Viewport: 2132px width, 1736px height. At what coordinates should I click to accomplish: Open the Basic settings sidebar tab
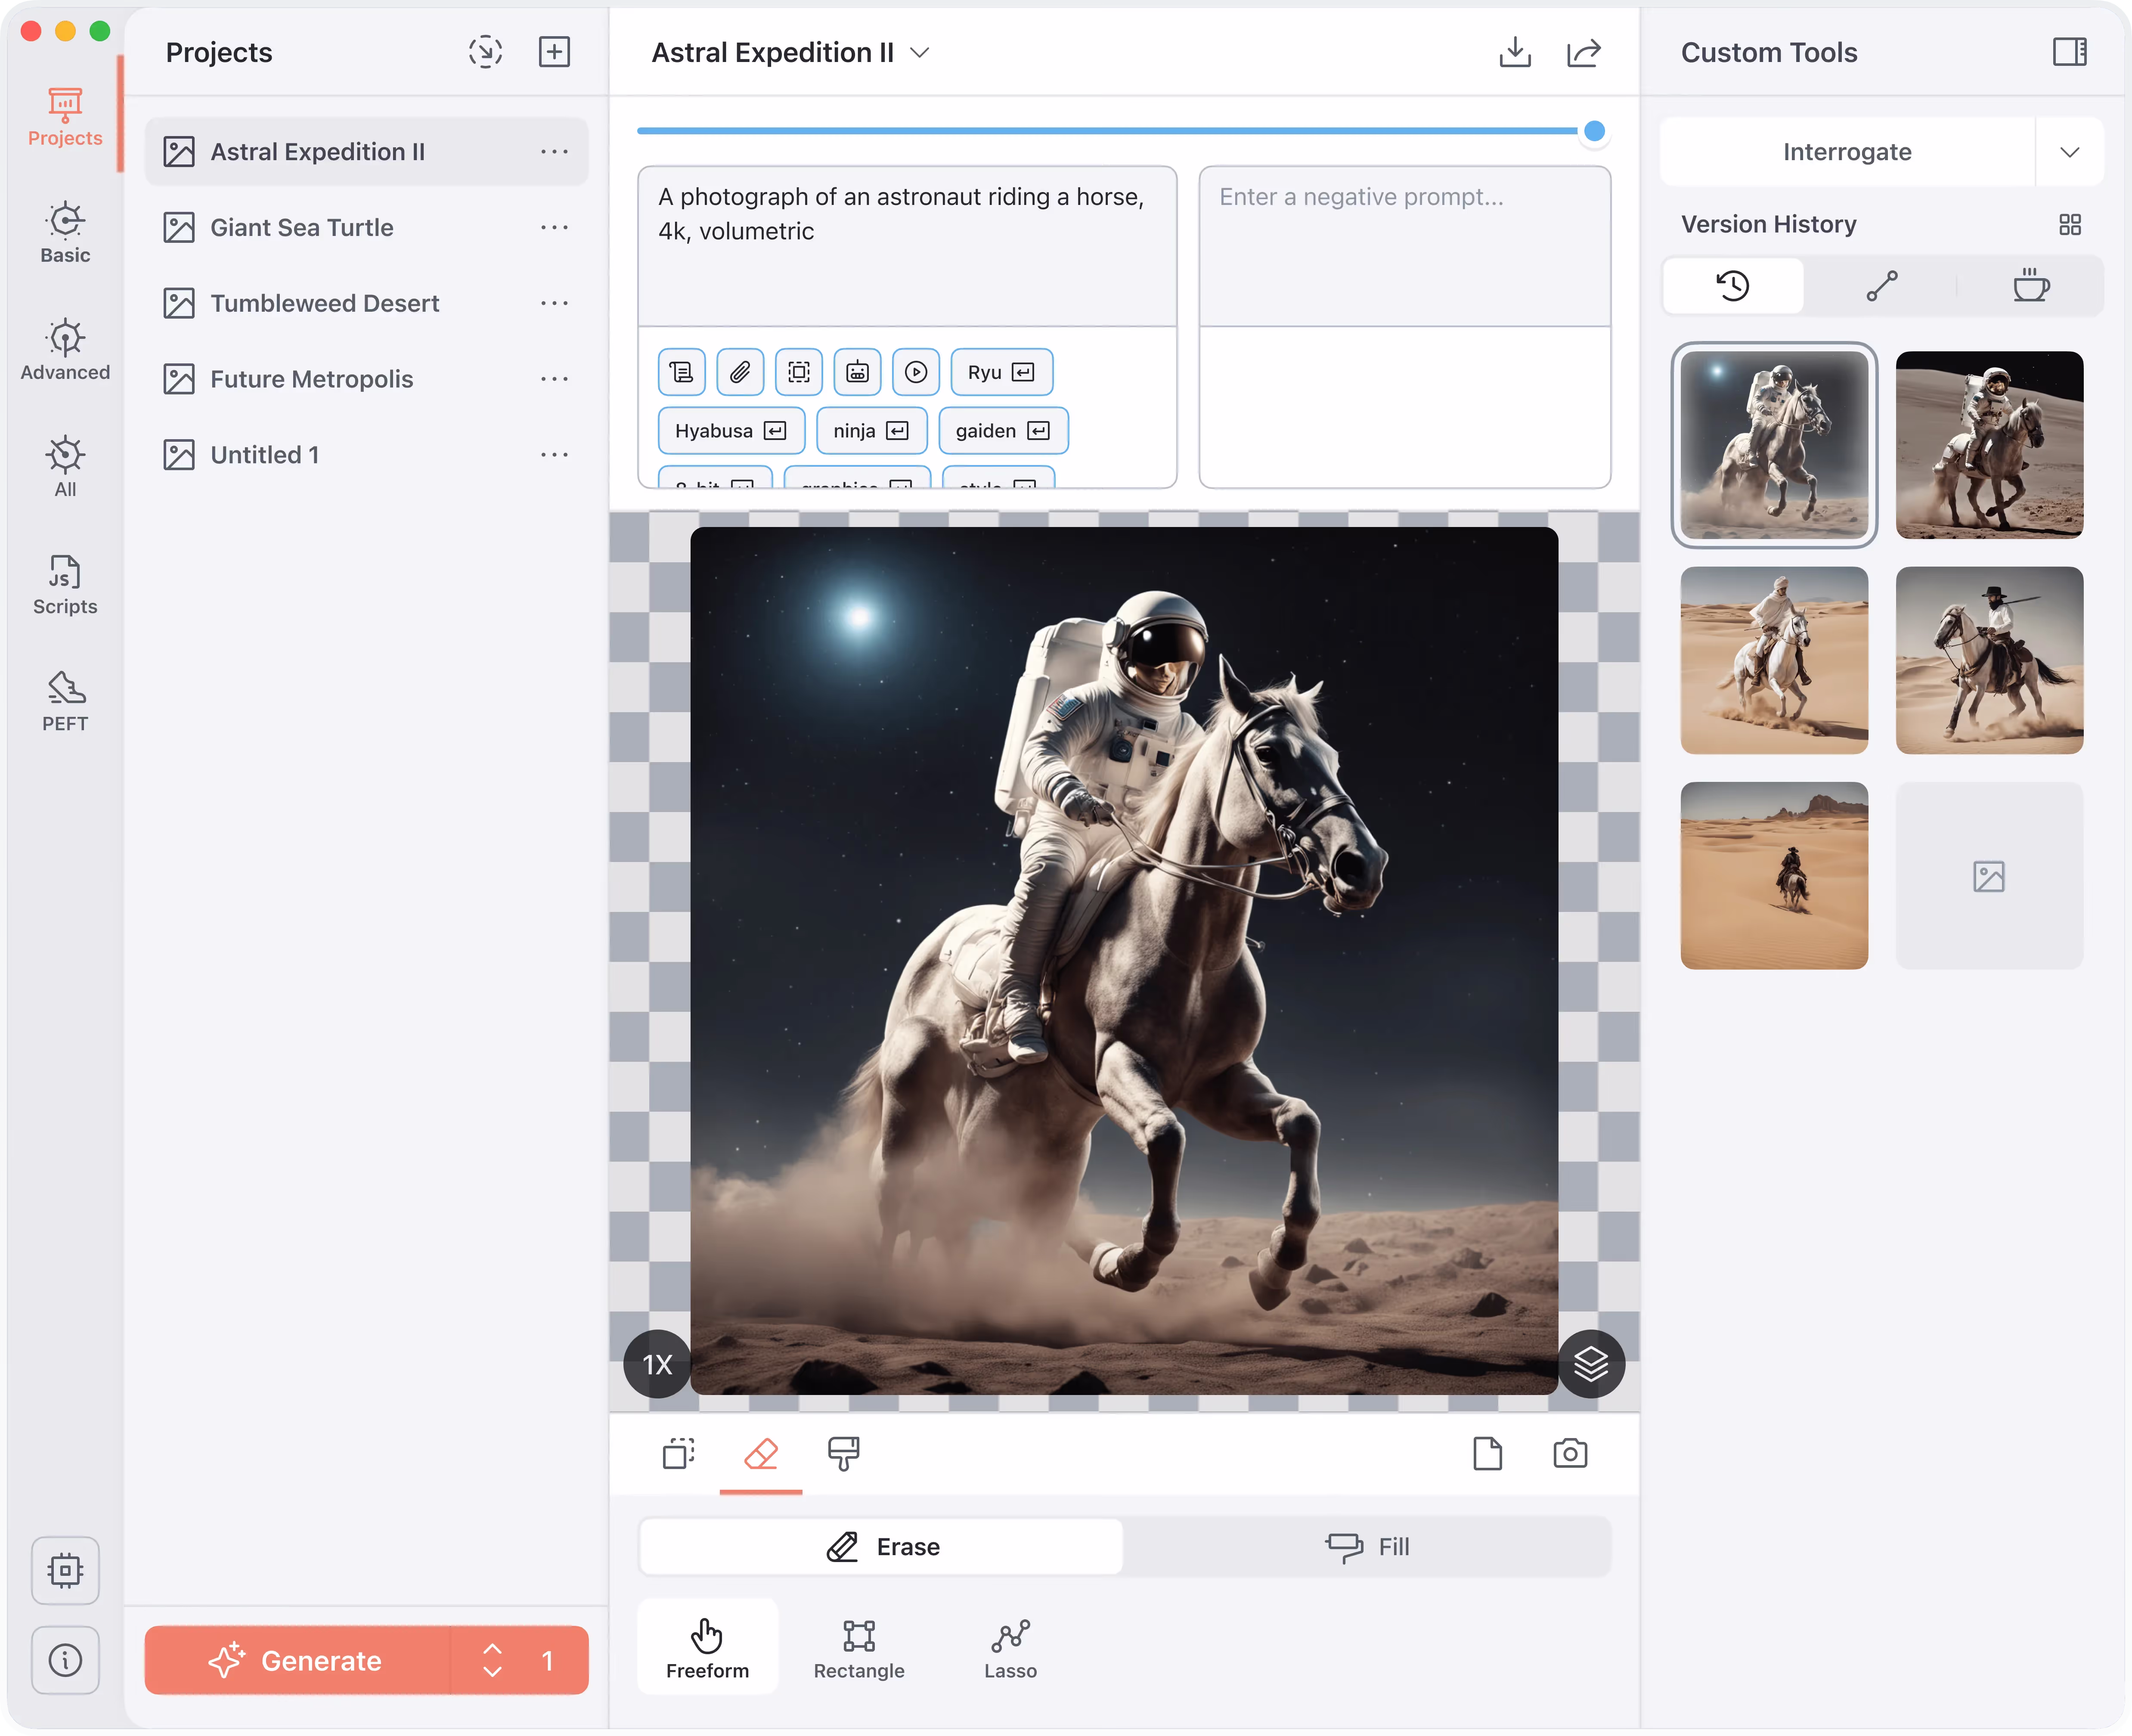65,234
